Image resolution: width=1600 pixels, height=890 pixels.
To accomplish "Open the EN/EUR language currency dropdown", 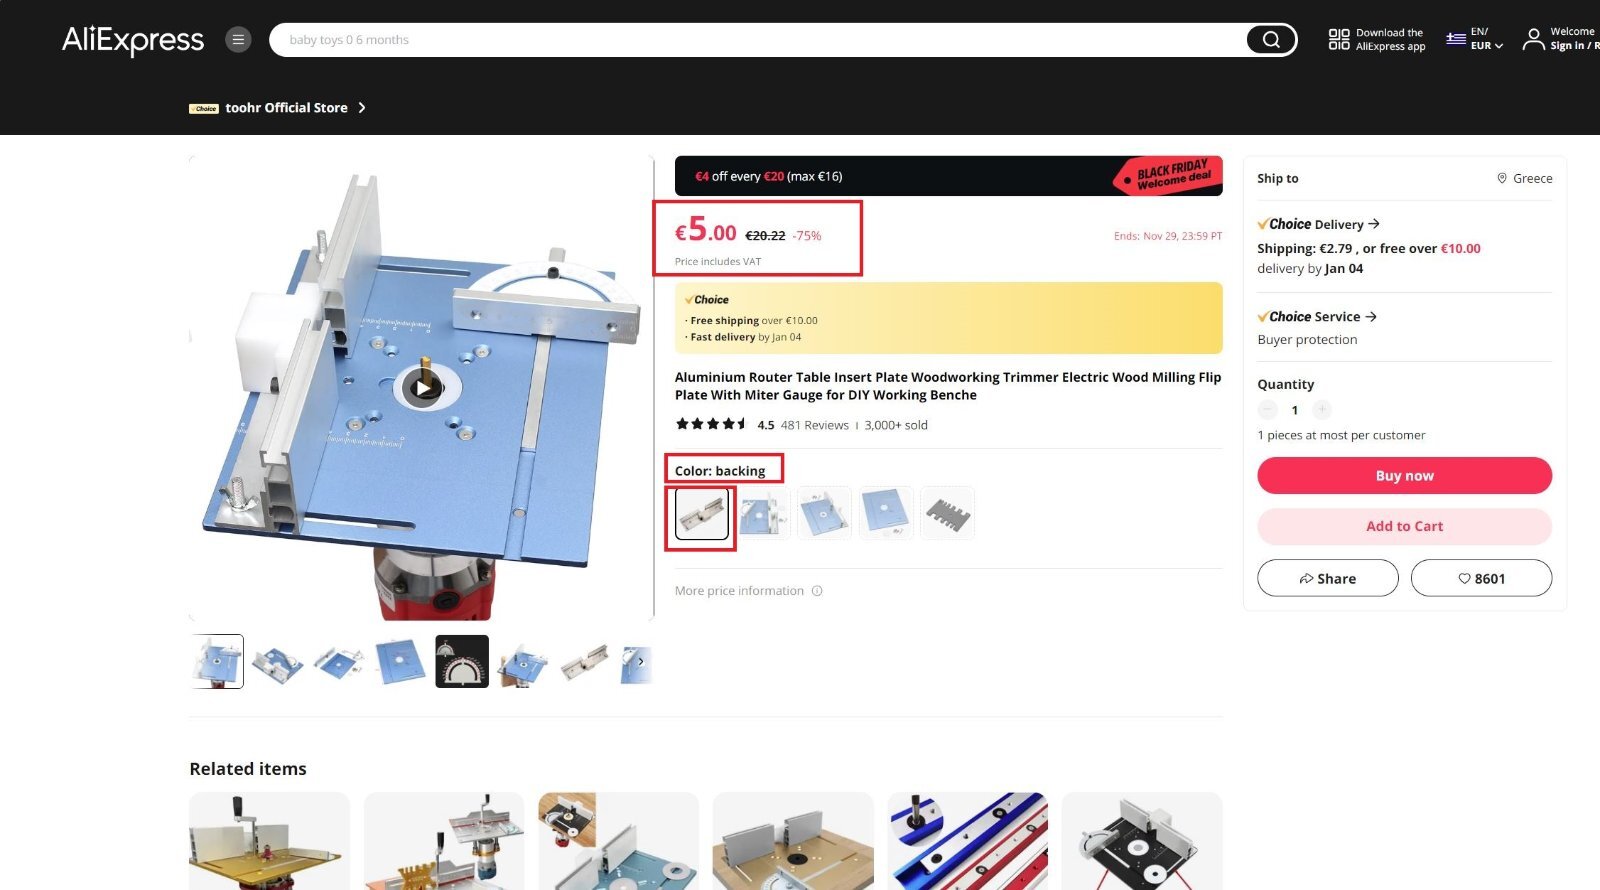I will pos(1475,39).
